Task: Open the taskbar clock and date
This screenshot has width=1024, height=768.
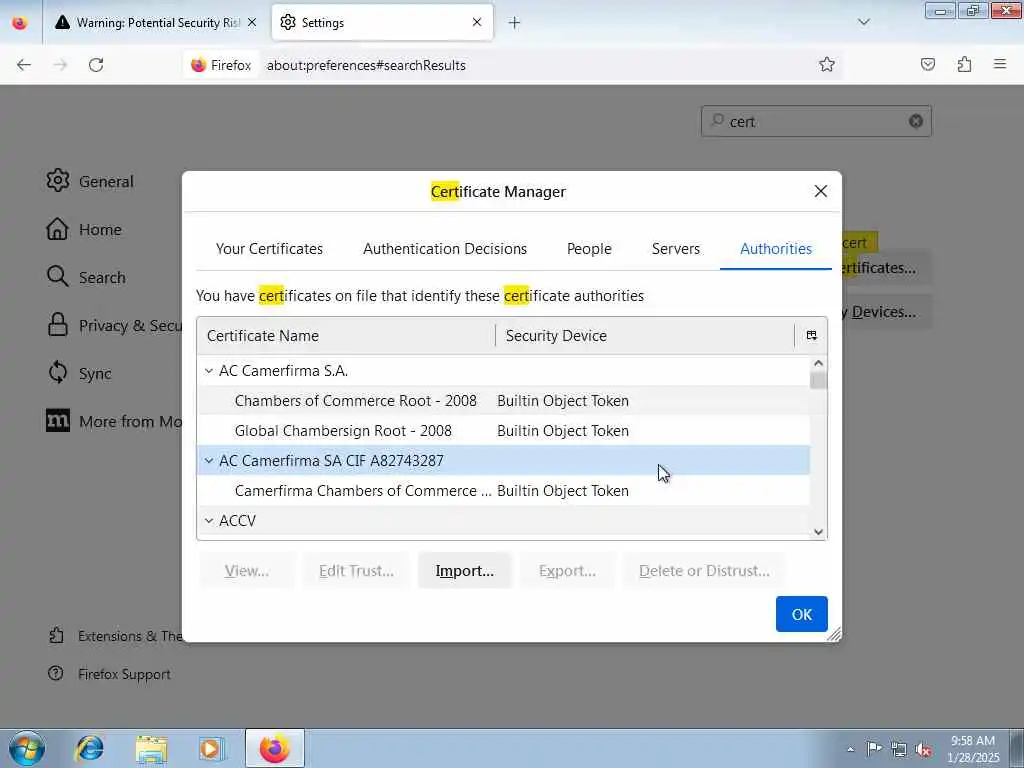Action: pyautogui.click(x=973, y=749)
